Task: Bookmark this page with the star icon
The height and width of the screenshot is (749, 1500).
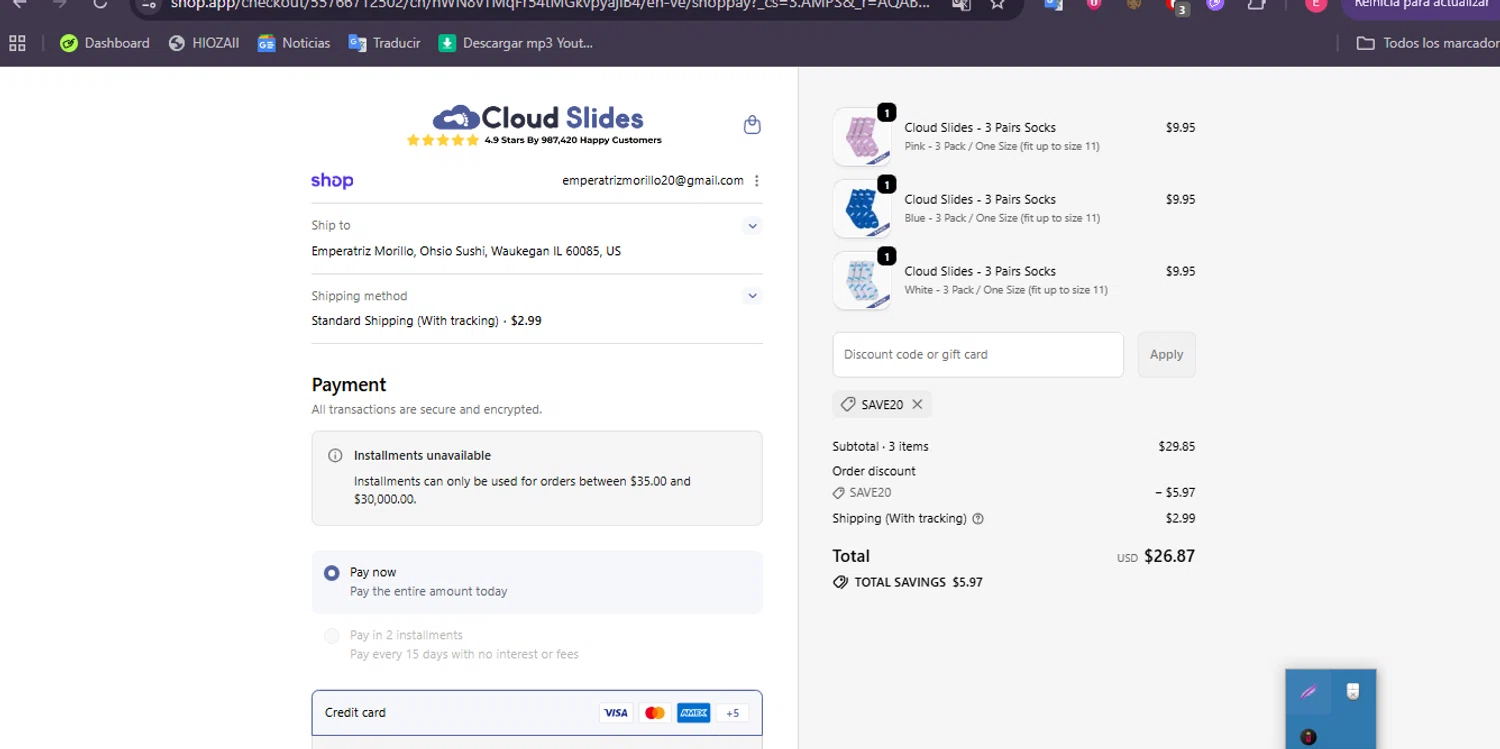Action: (997, 4)
